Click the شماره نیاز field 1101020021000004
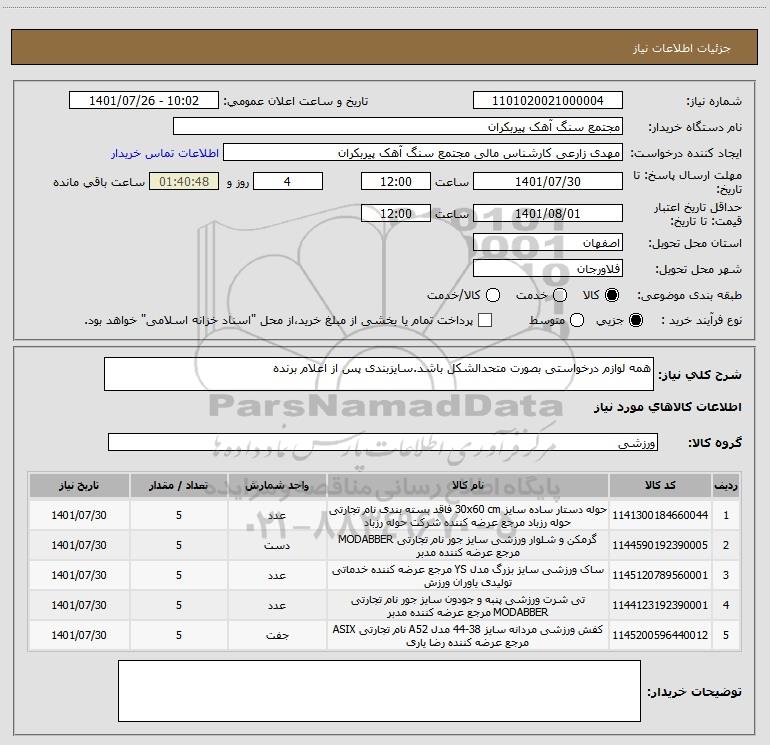This screenshot has height=745, width=770. (548, 101)
